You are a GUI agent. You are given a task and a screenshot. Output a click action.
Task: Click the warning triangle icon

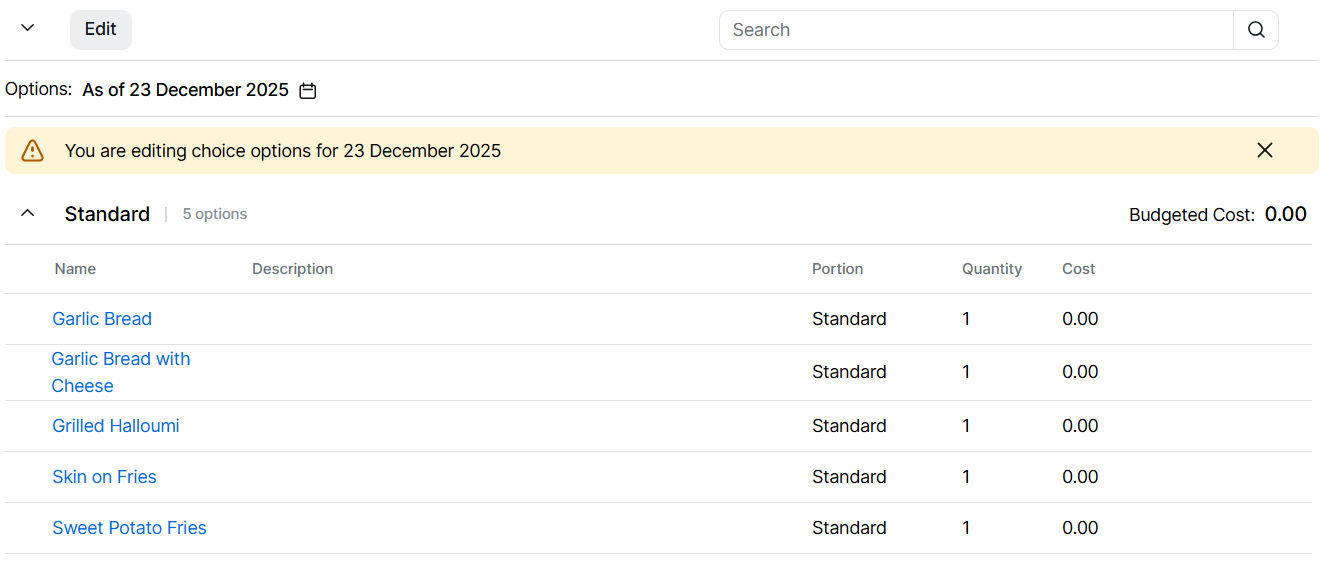coord(33,151)
